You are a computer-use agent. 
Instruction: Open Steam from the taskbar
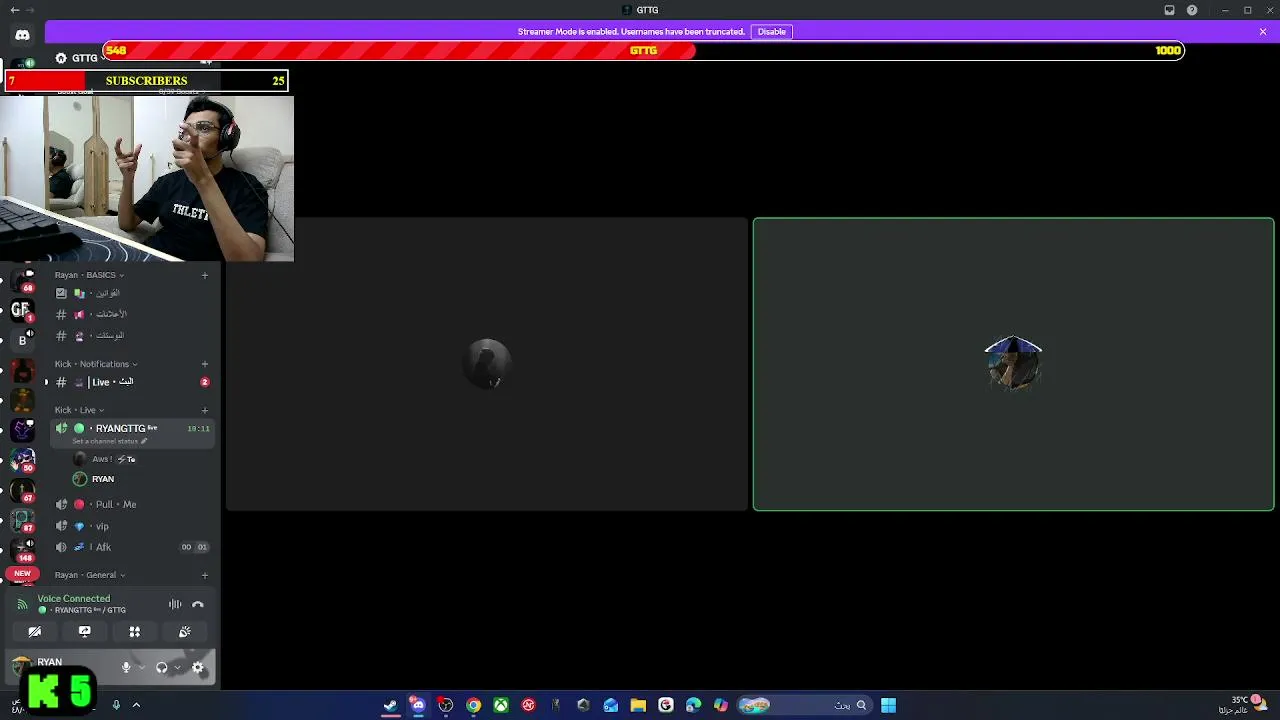coord(390,705)
